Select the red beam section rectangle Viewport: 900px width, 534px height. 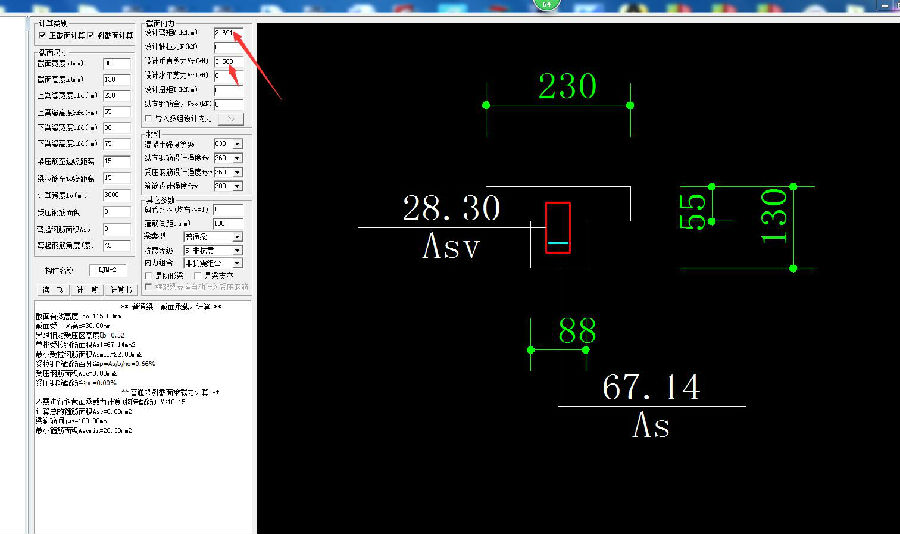click(557, 227)
